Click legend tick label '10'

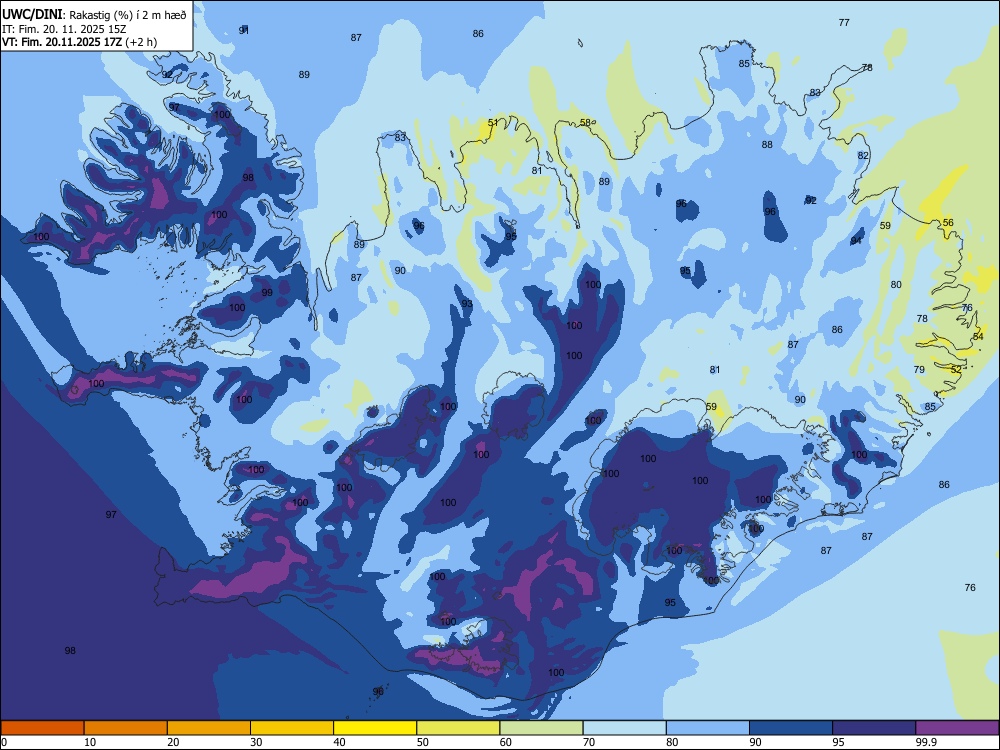coord(90,742)
